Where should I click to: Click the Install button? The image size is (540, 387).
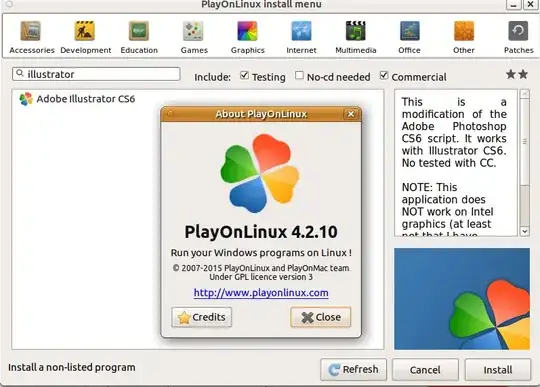tap(498, 369)
